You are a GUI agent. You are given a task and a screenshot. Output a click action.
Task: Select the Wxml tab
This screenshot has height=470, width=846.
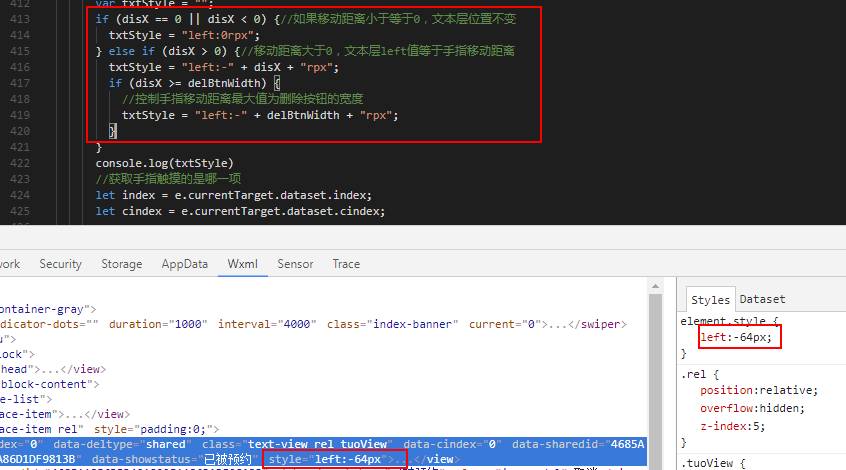[x=242, y=264]
